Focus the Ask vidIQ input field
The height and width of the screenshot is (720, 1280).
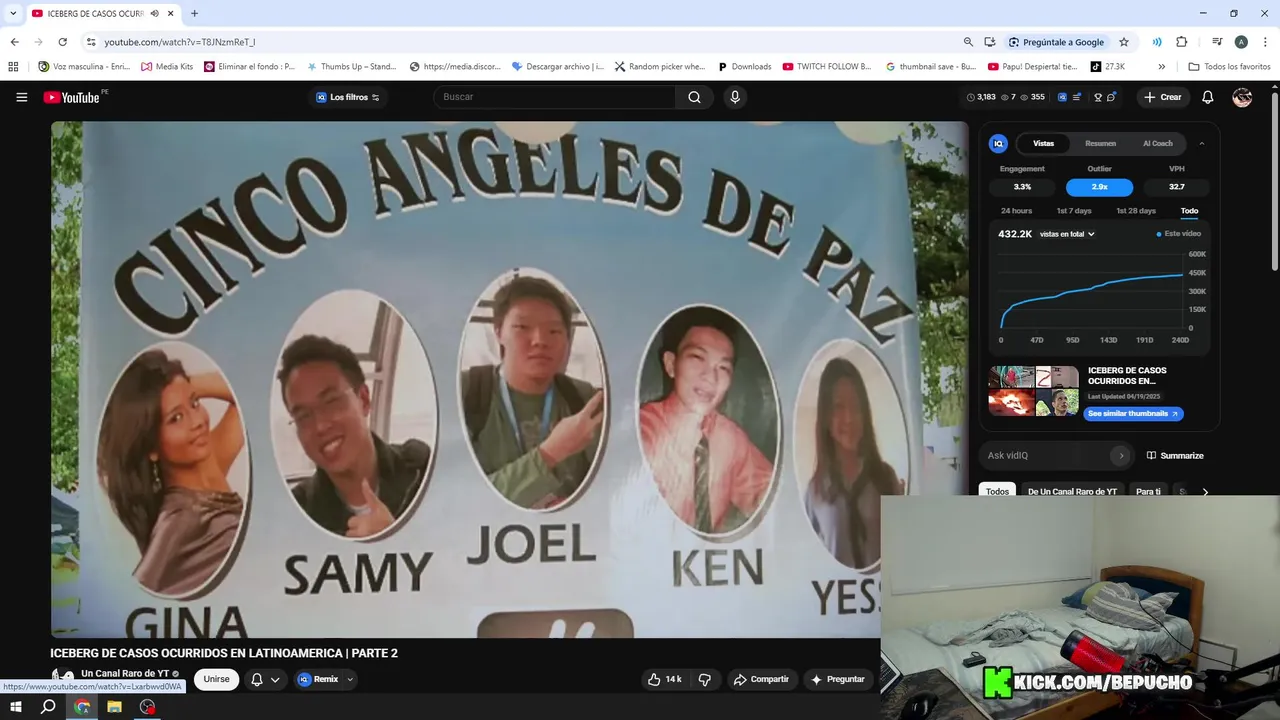1047,455
